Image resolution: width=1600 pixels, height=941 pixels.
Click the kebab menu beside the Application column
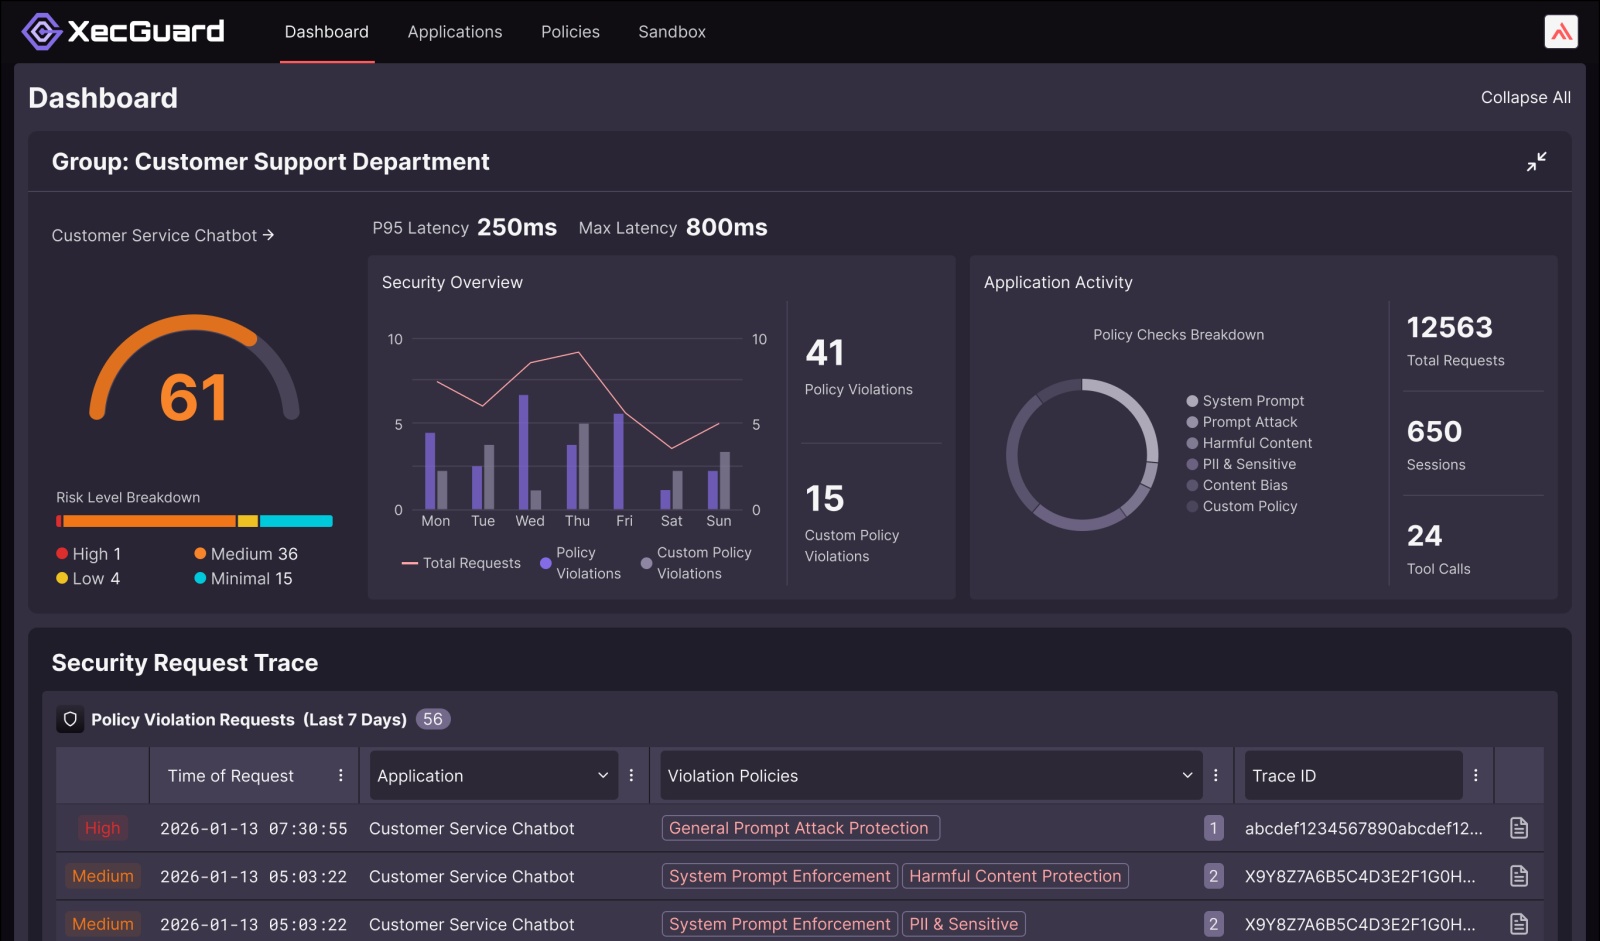[631, 775]
